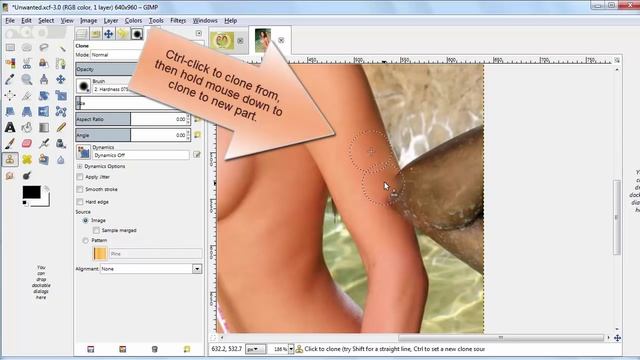Open the zoom percentage dropdown in status bar
640x360 pixels.
[x=291, y=349]
